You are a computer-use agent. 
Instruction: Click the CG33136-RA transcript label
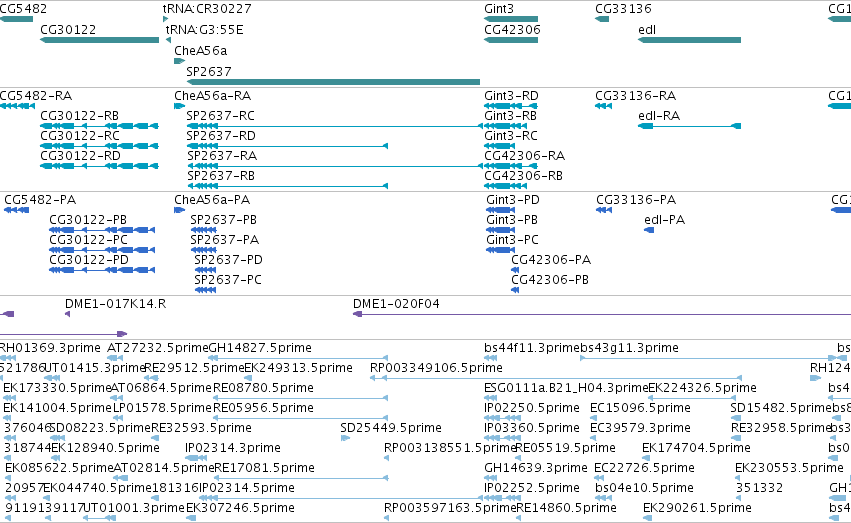(x=636, y=96)
